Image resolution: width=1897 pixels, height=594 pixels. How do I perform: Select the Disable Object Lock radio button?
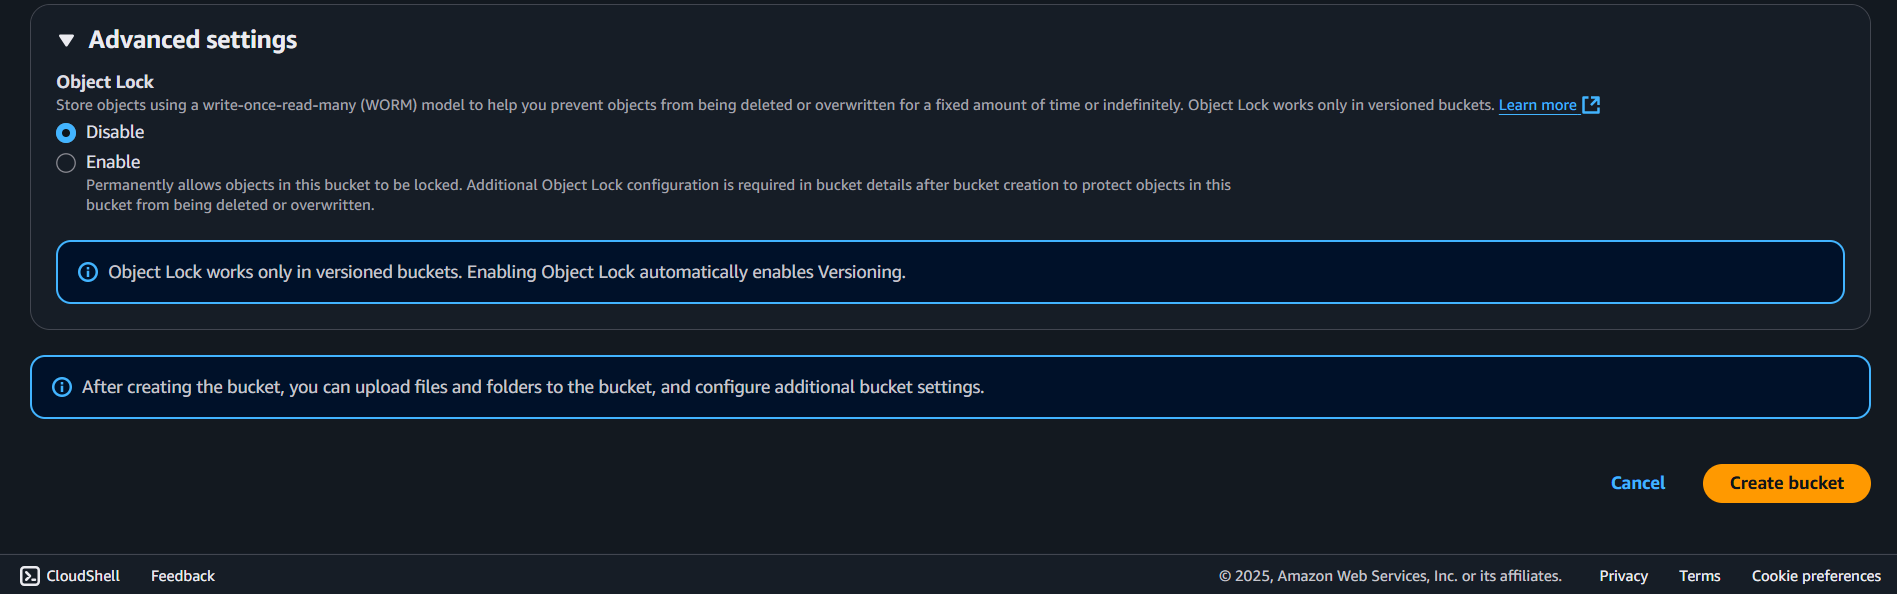point(66,133)
